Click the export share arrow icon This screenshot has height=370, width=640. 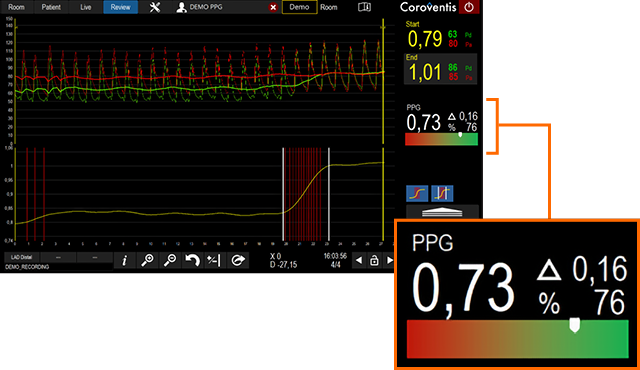click(x=238, y=260)
